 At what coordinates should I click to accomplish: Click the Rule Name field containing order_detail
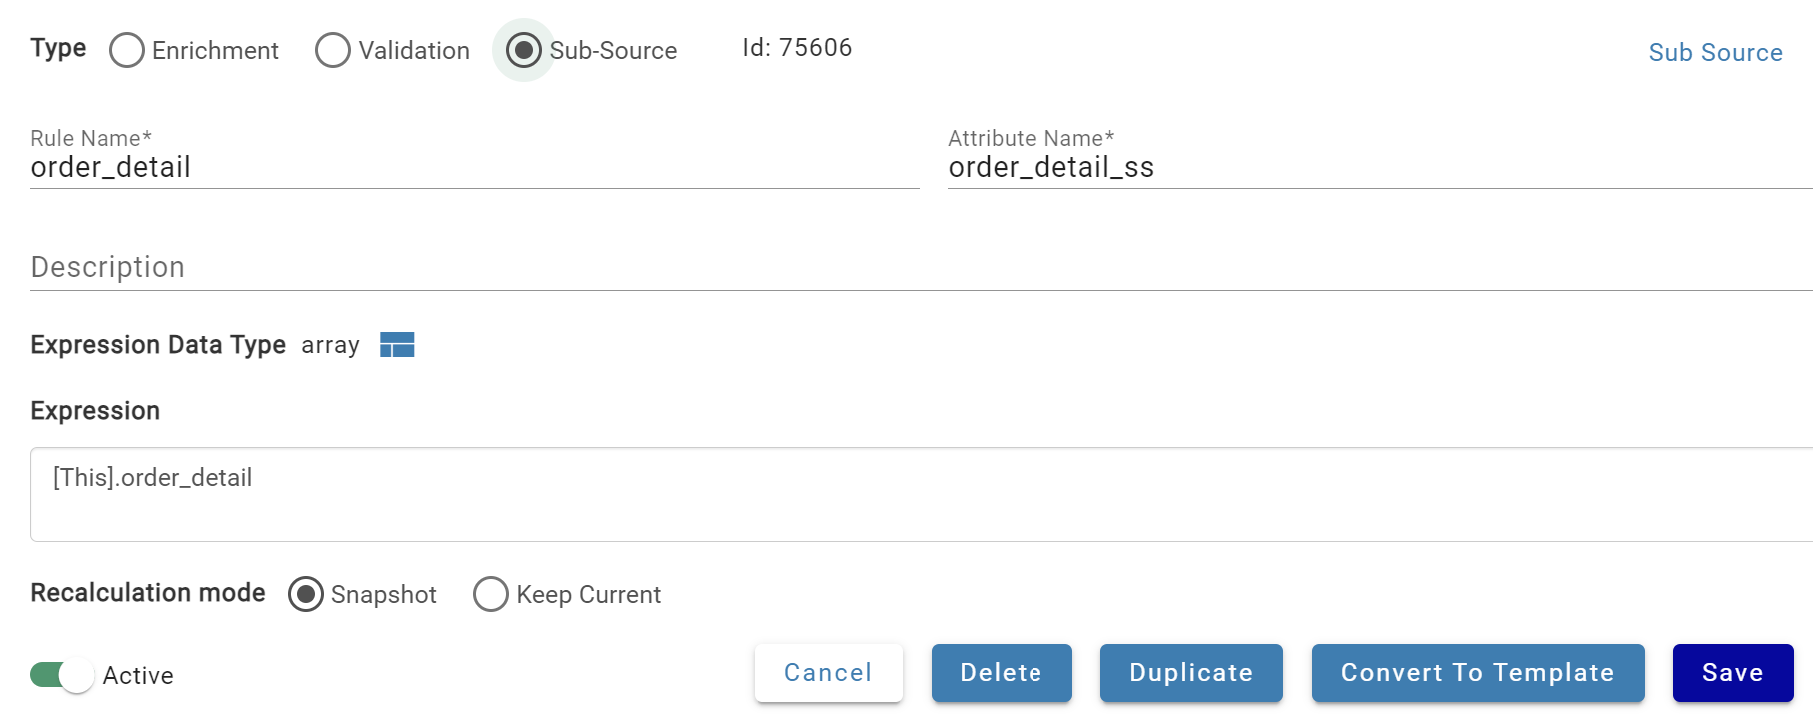[475, 167]
